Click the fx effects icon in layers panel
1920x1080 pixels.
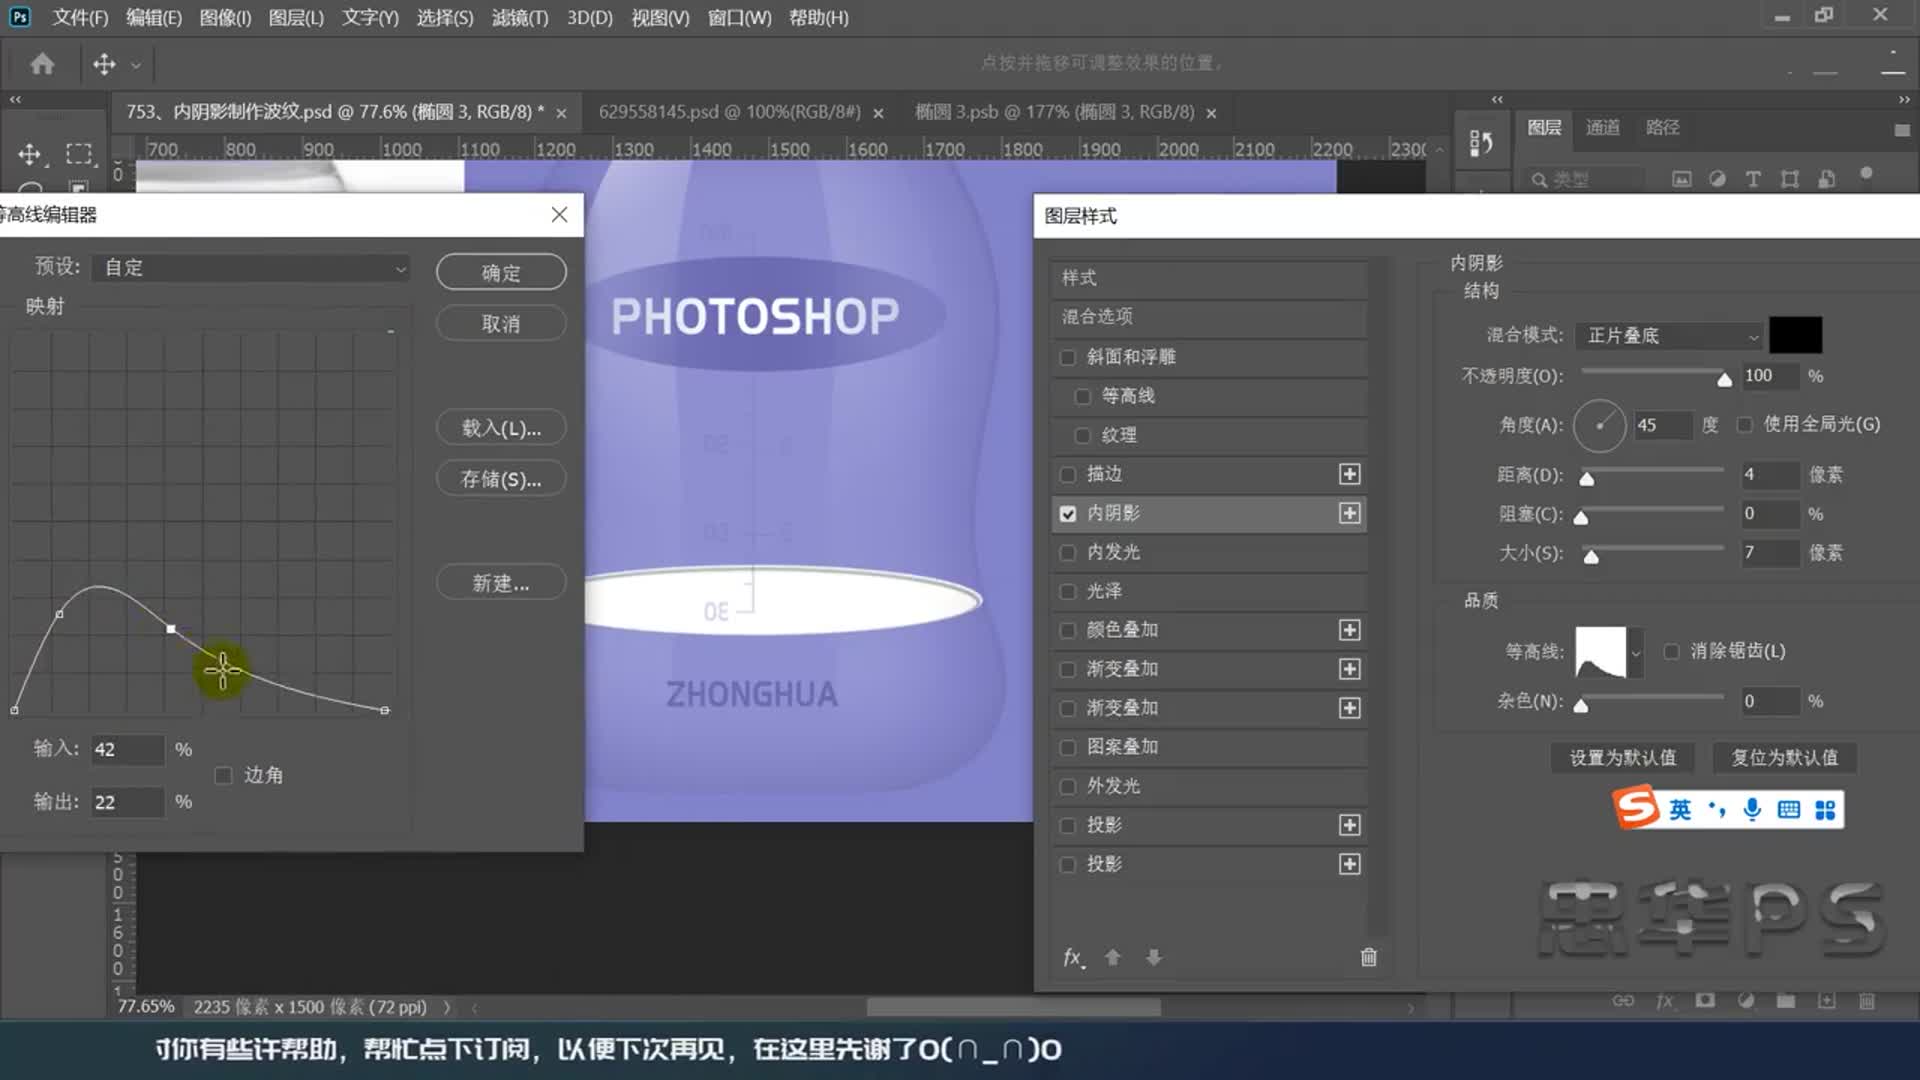point(1073,957)
